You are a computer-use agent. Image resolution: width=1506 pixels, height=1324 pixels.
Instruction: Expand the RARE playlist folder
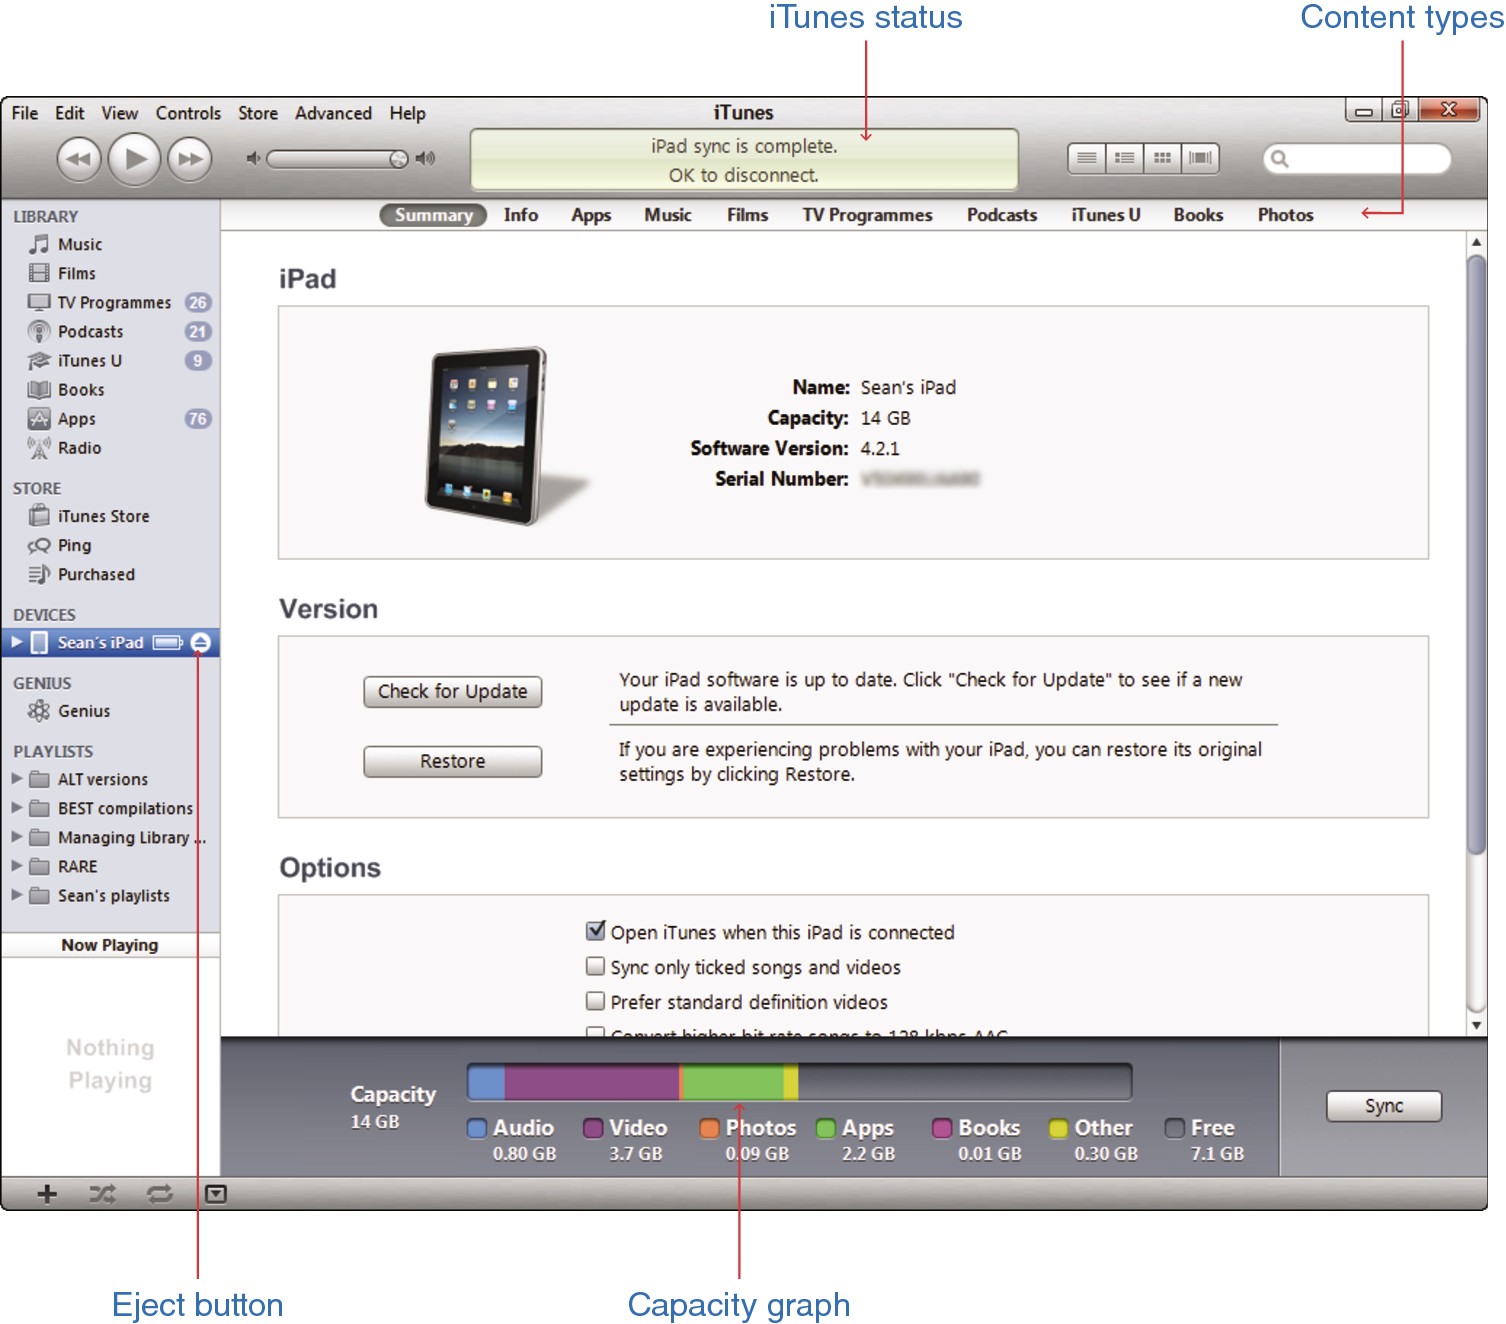click(x=17, y=865)
